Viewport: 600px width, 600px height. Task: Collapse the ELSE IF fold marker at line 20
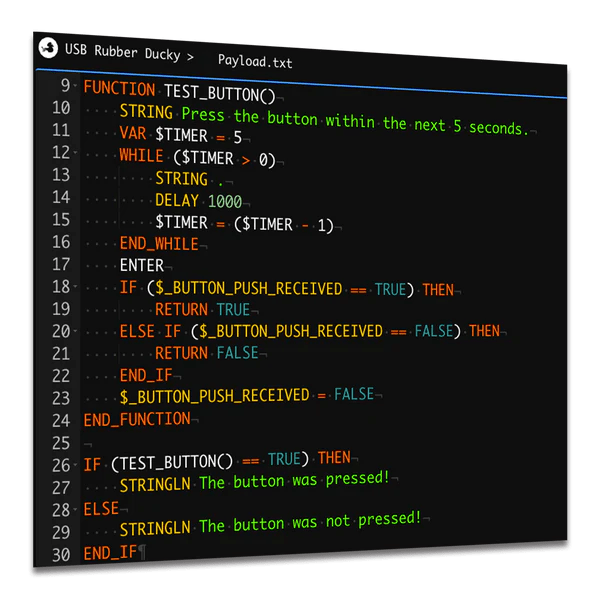[75, 331]
